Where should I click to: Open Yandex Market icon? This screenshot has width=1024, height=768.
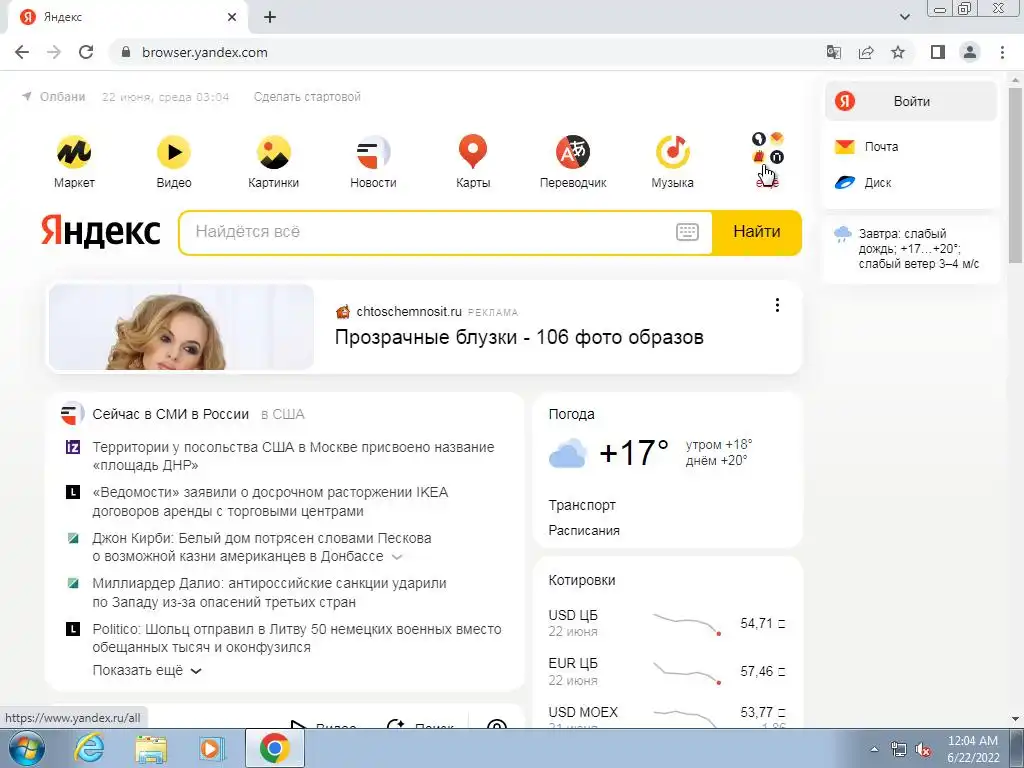click(74, 152)
